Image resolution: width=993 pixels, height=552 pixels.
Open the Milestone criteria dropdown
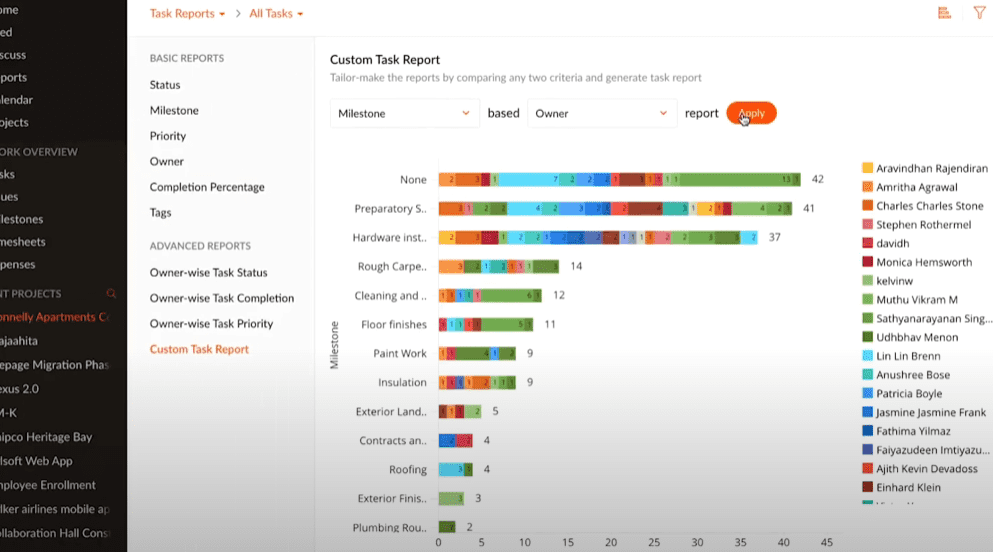[x=403, y=114]
